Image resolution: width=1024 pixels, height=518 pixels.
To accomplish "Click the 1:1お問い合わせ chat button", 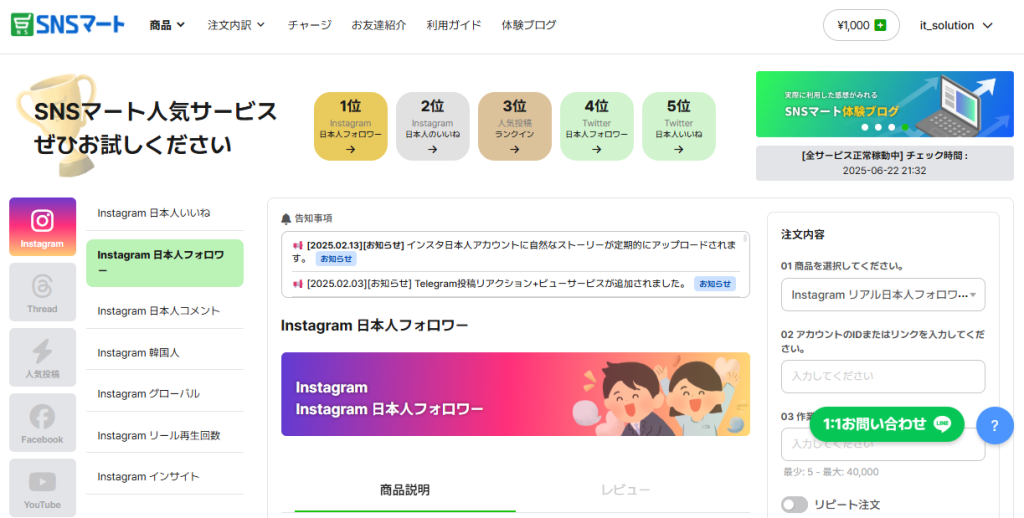I will point(887,425).
